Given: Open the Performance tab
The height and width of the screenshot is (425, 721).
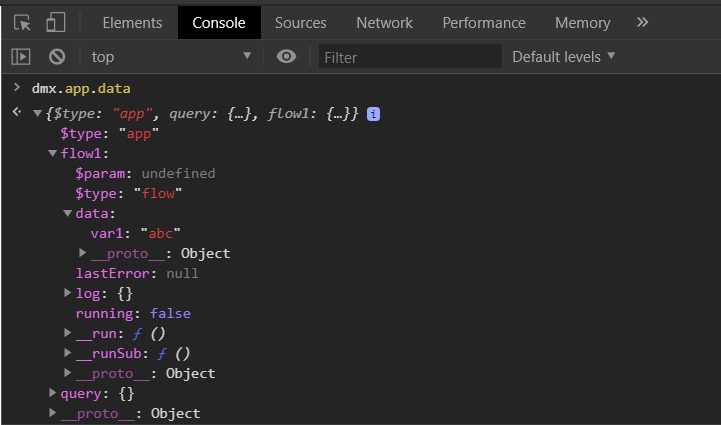Looking at the screenshot, I should pyautogui.click(x=484, y=23).
